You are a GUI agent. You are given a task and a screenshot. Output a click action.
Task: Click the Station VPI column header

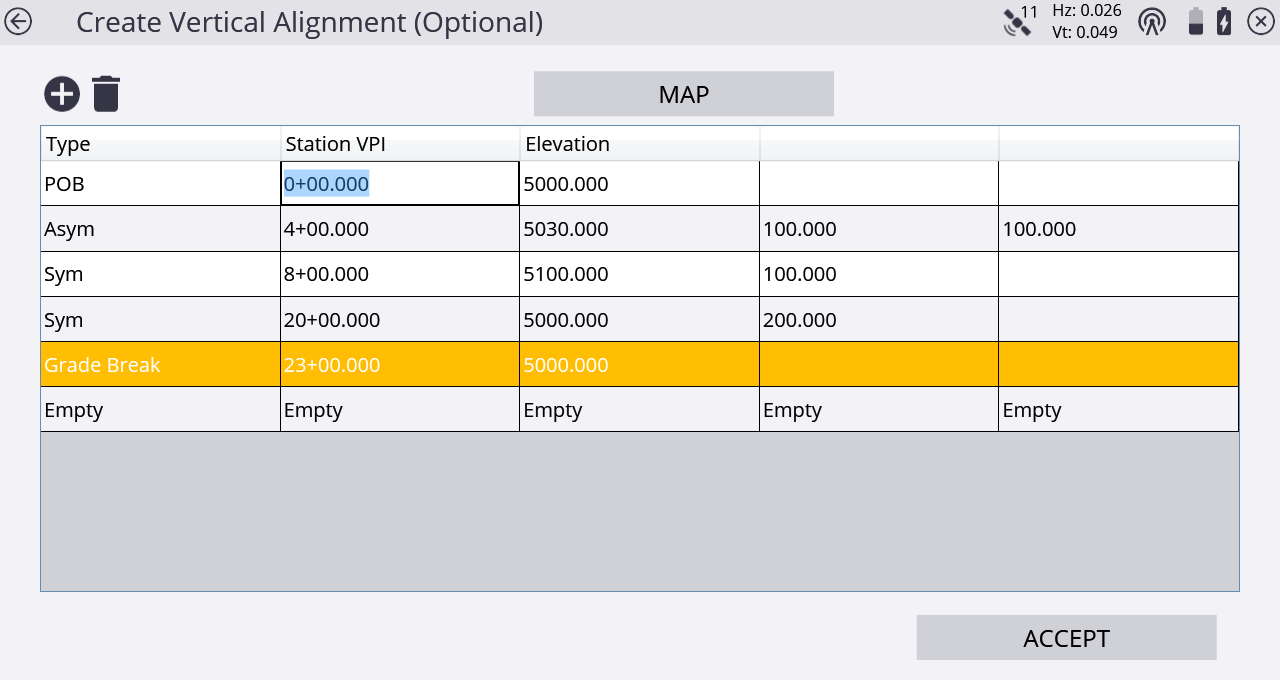pyautogui.click(x=399, y=144)
